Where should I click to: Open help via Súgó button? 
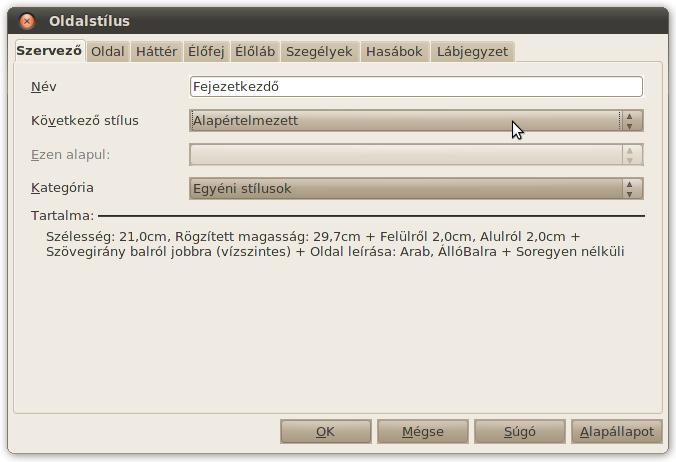coord(520,431)
